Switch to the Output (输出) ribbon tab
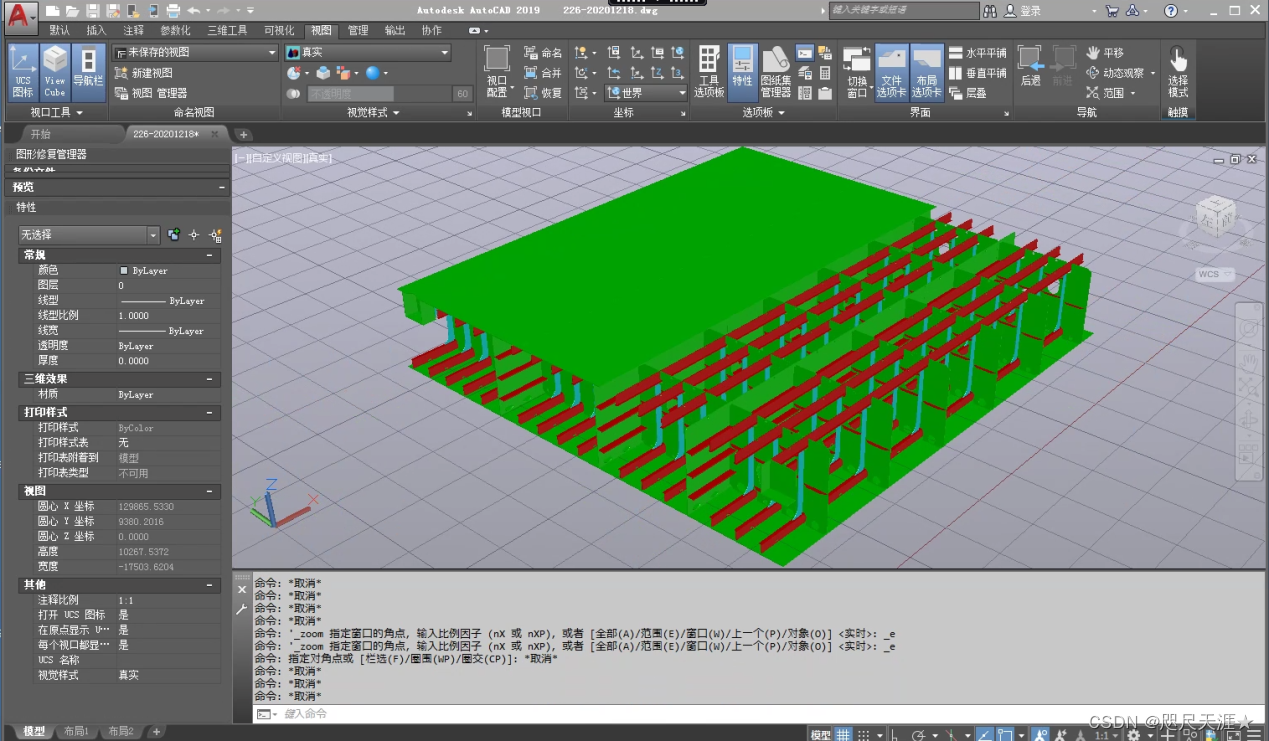 click(395, 30)
